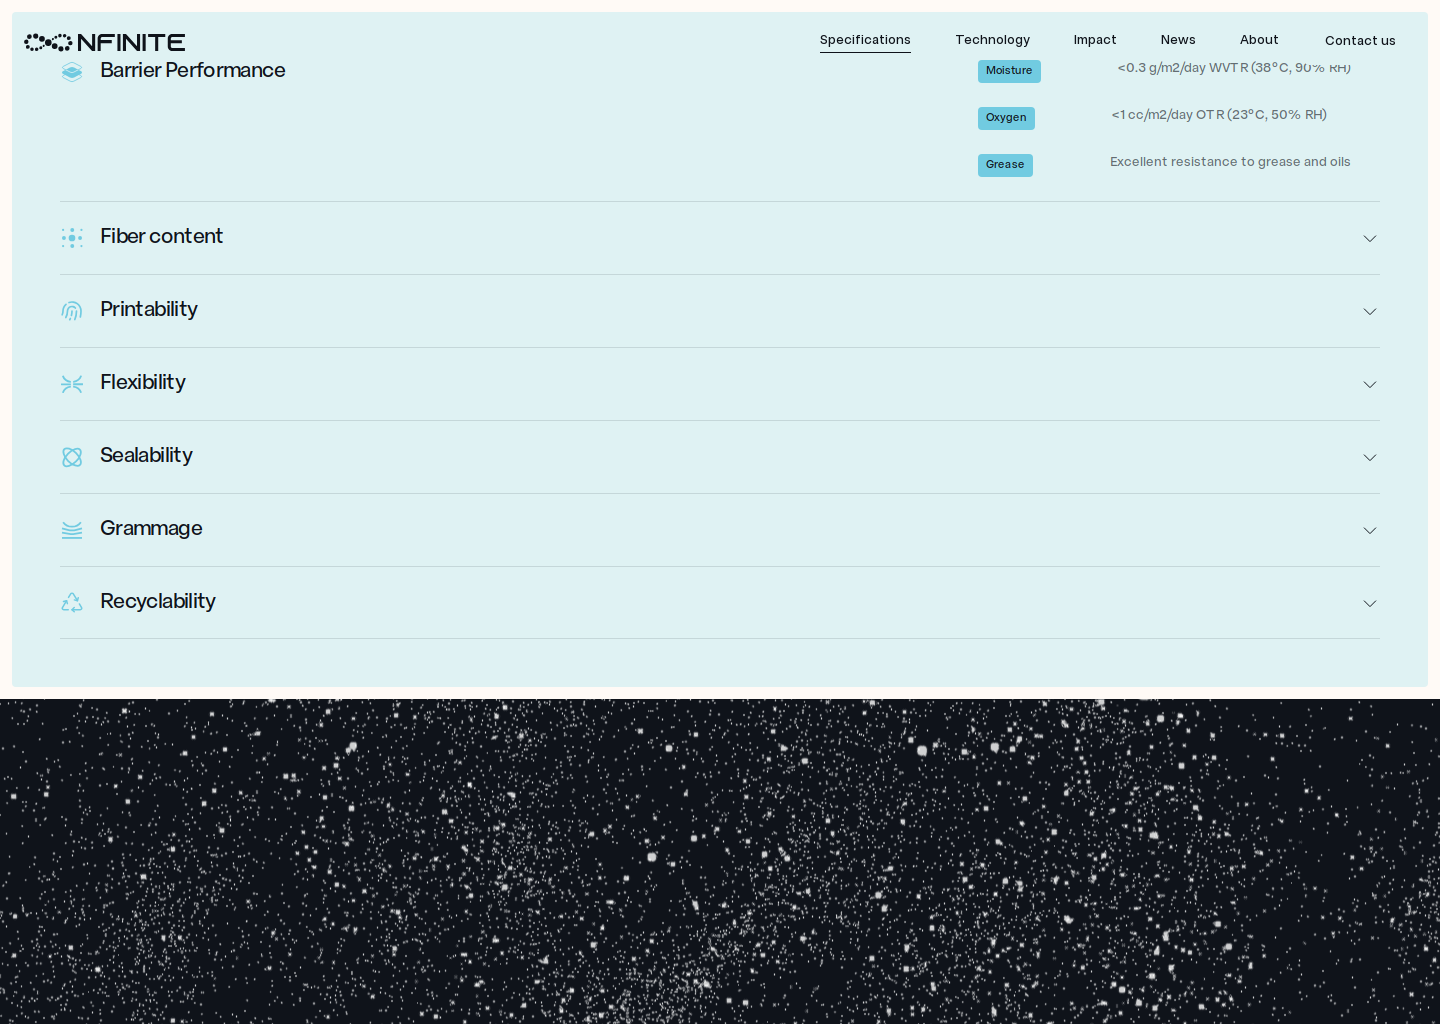Select the Moisture tag
Image resolution: width=1440 pixels, height=1024 pixels.
(x=1009, y=71)
